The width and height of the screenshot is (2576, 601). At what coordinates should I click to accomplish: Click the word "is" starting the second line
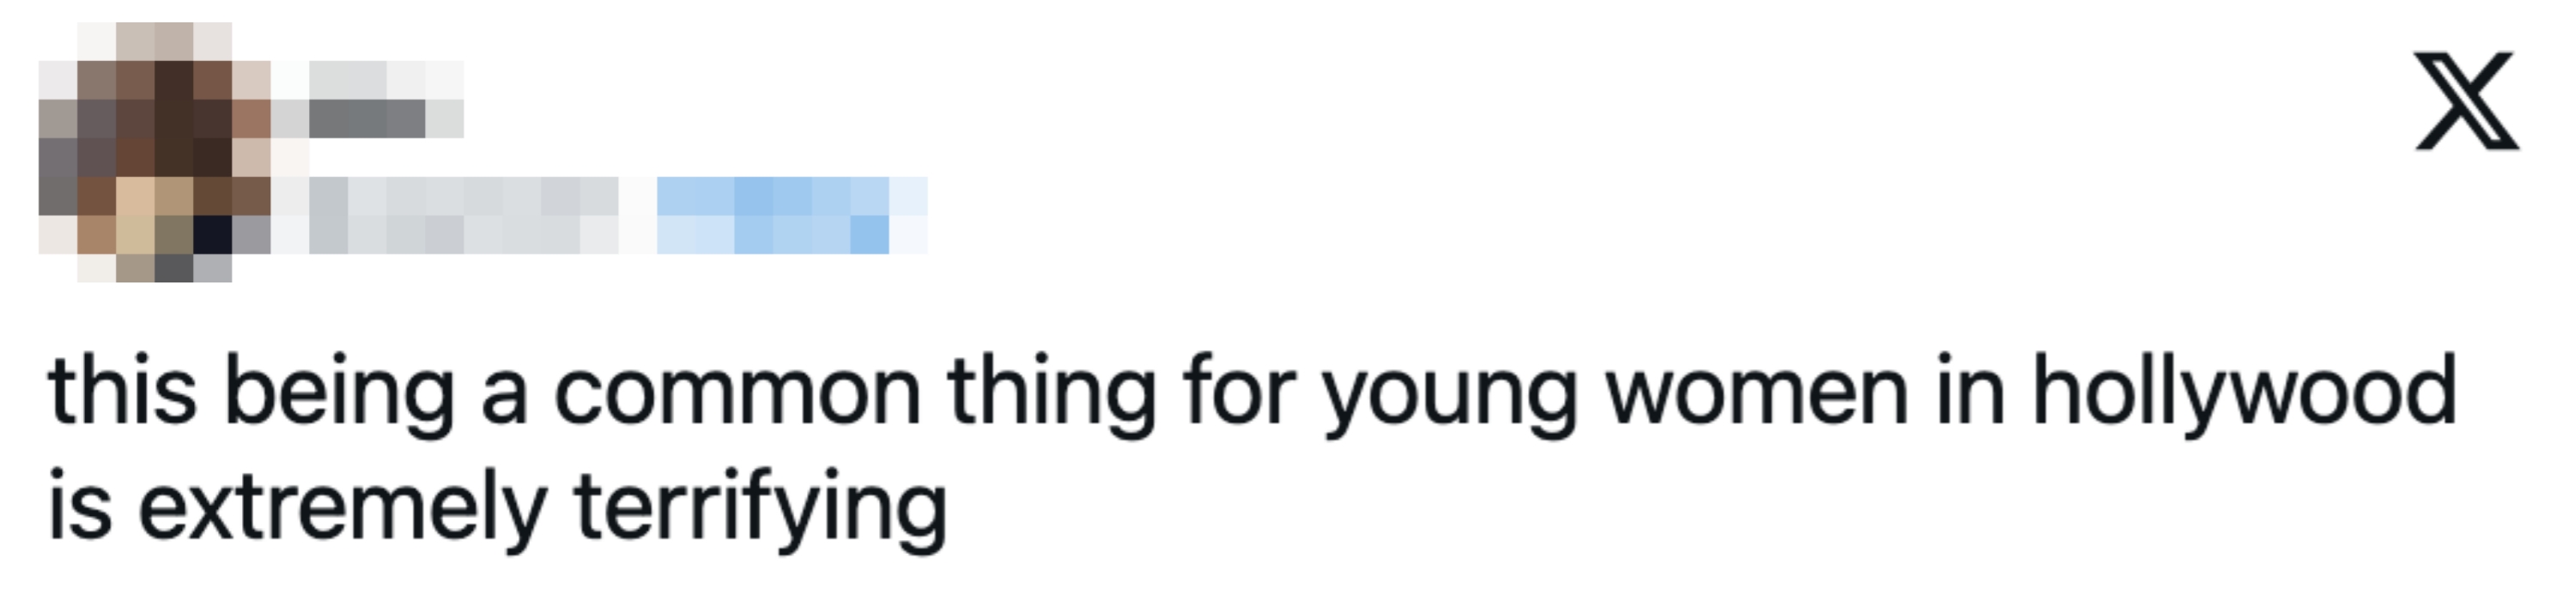(x=80, y=508)
